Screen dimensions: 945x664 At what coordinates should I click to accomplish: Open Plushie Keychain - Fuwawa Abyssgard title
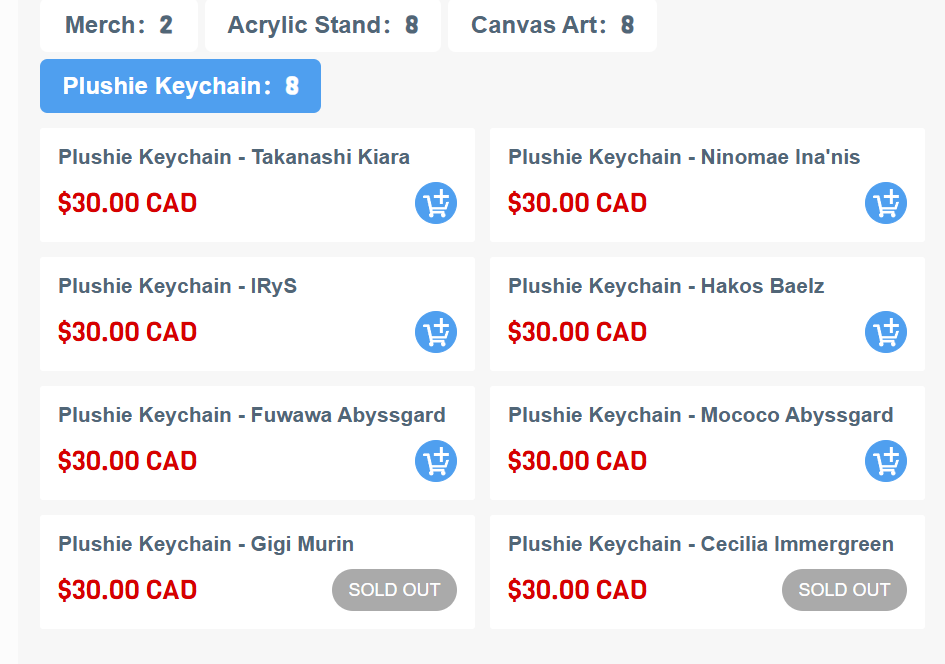[x=252, y=415]
